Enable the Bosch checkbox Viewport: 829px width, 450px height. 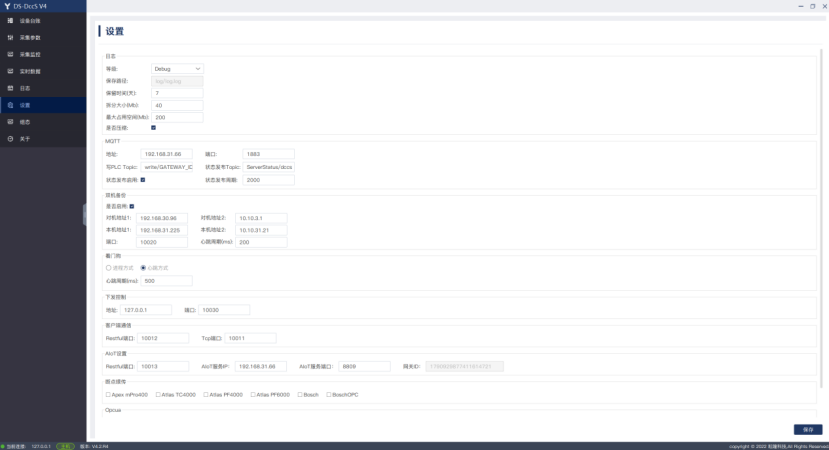click(x=300, y=394)
